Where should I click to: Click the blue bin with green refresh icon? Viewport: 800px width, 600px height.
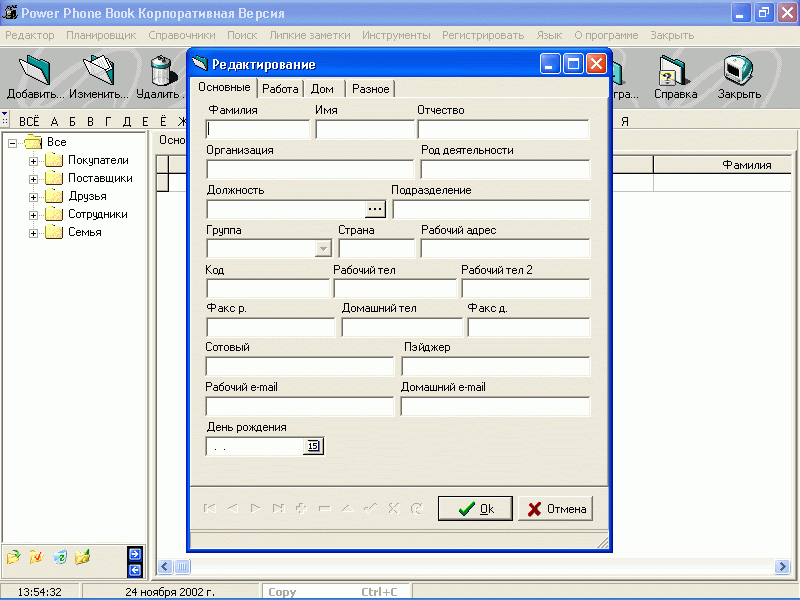tap(59, 557)
